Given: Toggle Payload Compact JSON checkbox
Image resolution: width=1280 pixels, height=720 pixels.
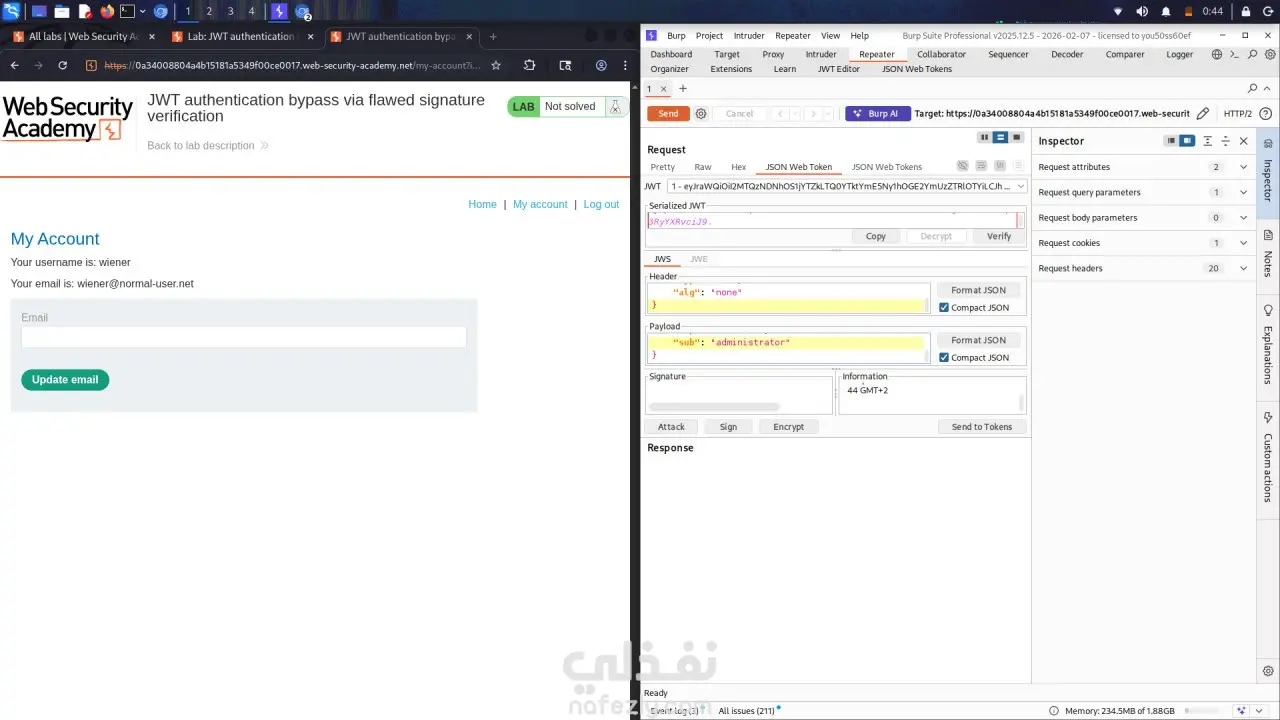Looking at the screenshot, I should coord(944,358).
